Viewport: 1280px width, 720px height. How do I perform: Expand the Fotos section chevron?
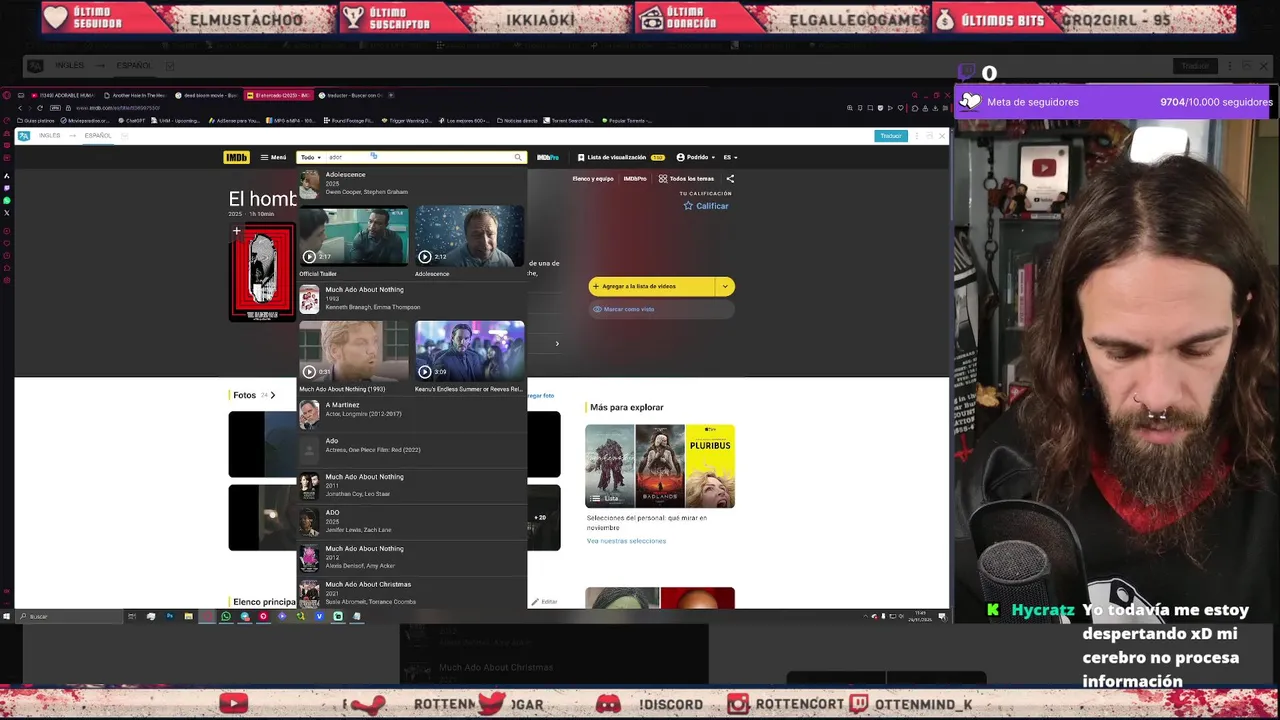[x=272, y=395]
